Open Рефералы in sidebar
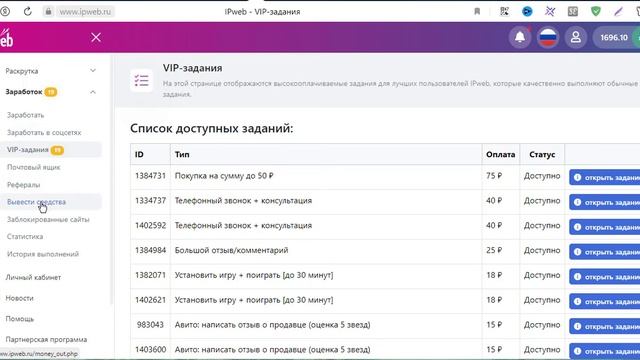This screenshot has width=640, height=360. [x=23, y=185]
